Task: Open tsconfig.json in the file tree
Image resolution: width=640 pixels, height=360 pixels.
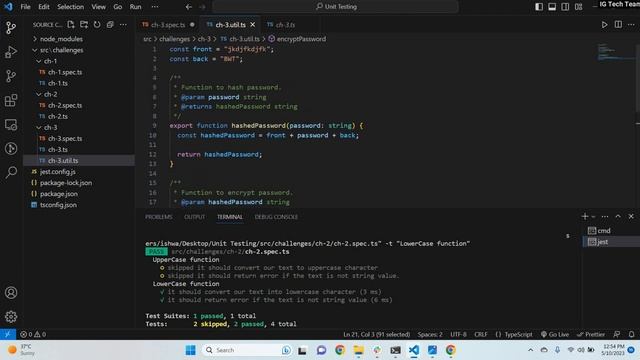Action: 58,205
